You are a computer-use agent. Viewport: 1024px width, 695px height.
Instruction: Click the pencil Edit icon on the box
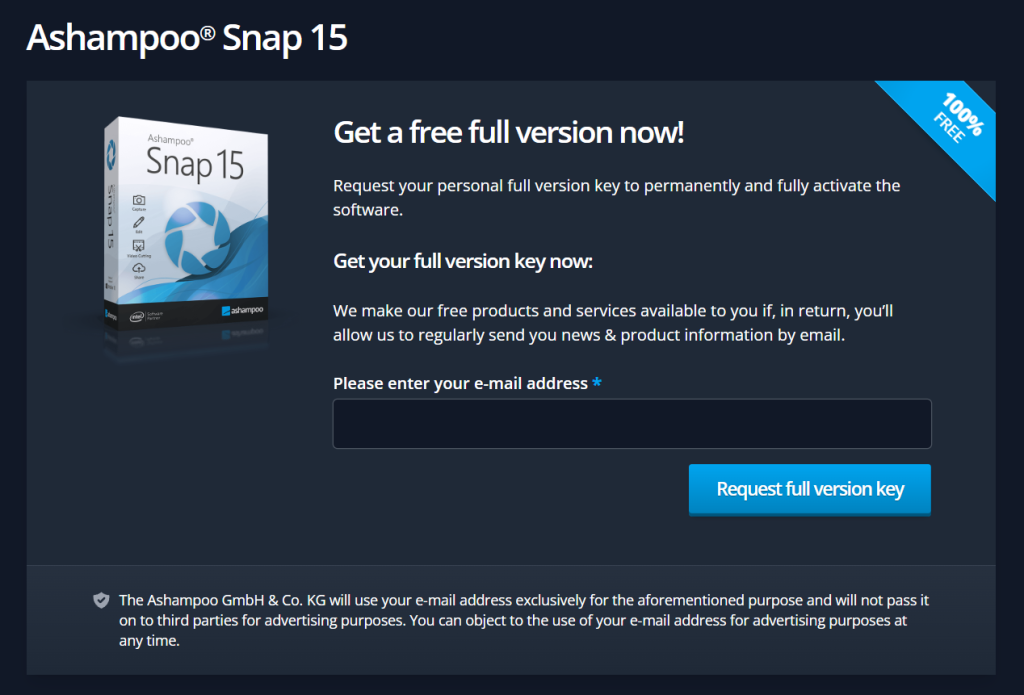coord(138,223)
